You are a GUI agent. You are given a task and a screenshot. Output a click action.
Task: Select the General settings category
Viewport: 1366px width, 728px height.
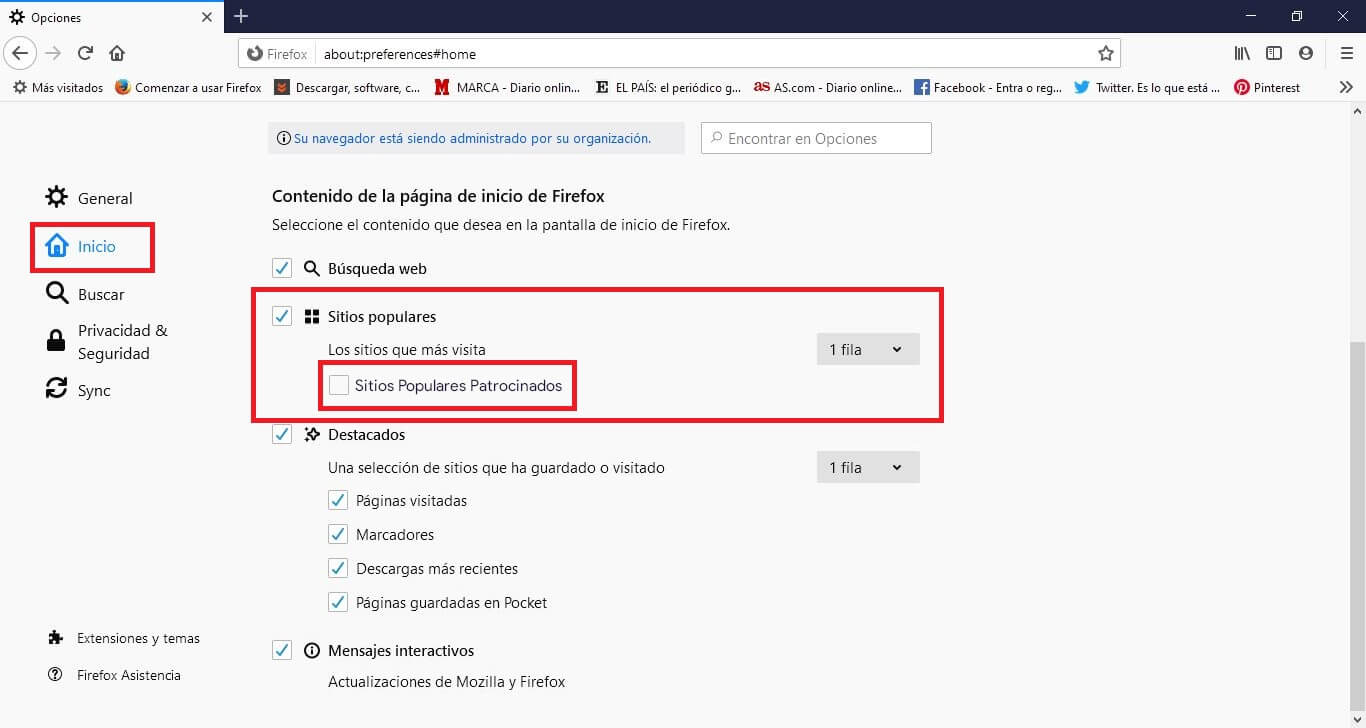pos(90,198)
